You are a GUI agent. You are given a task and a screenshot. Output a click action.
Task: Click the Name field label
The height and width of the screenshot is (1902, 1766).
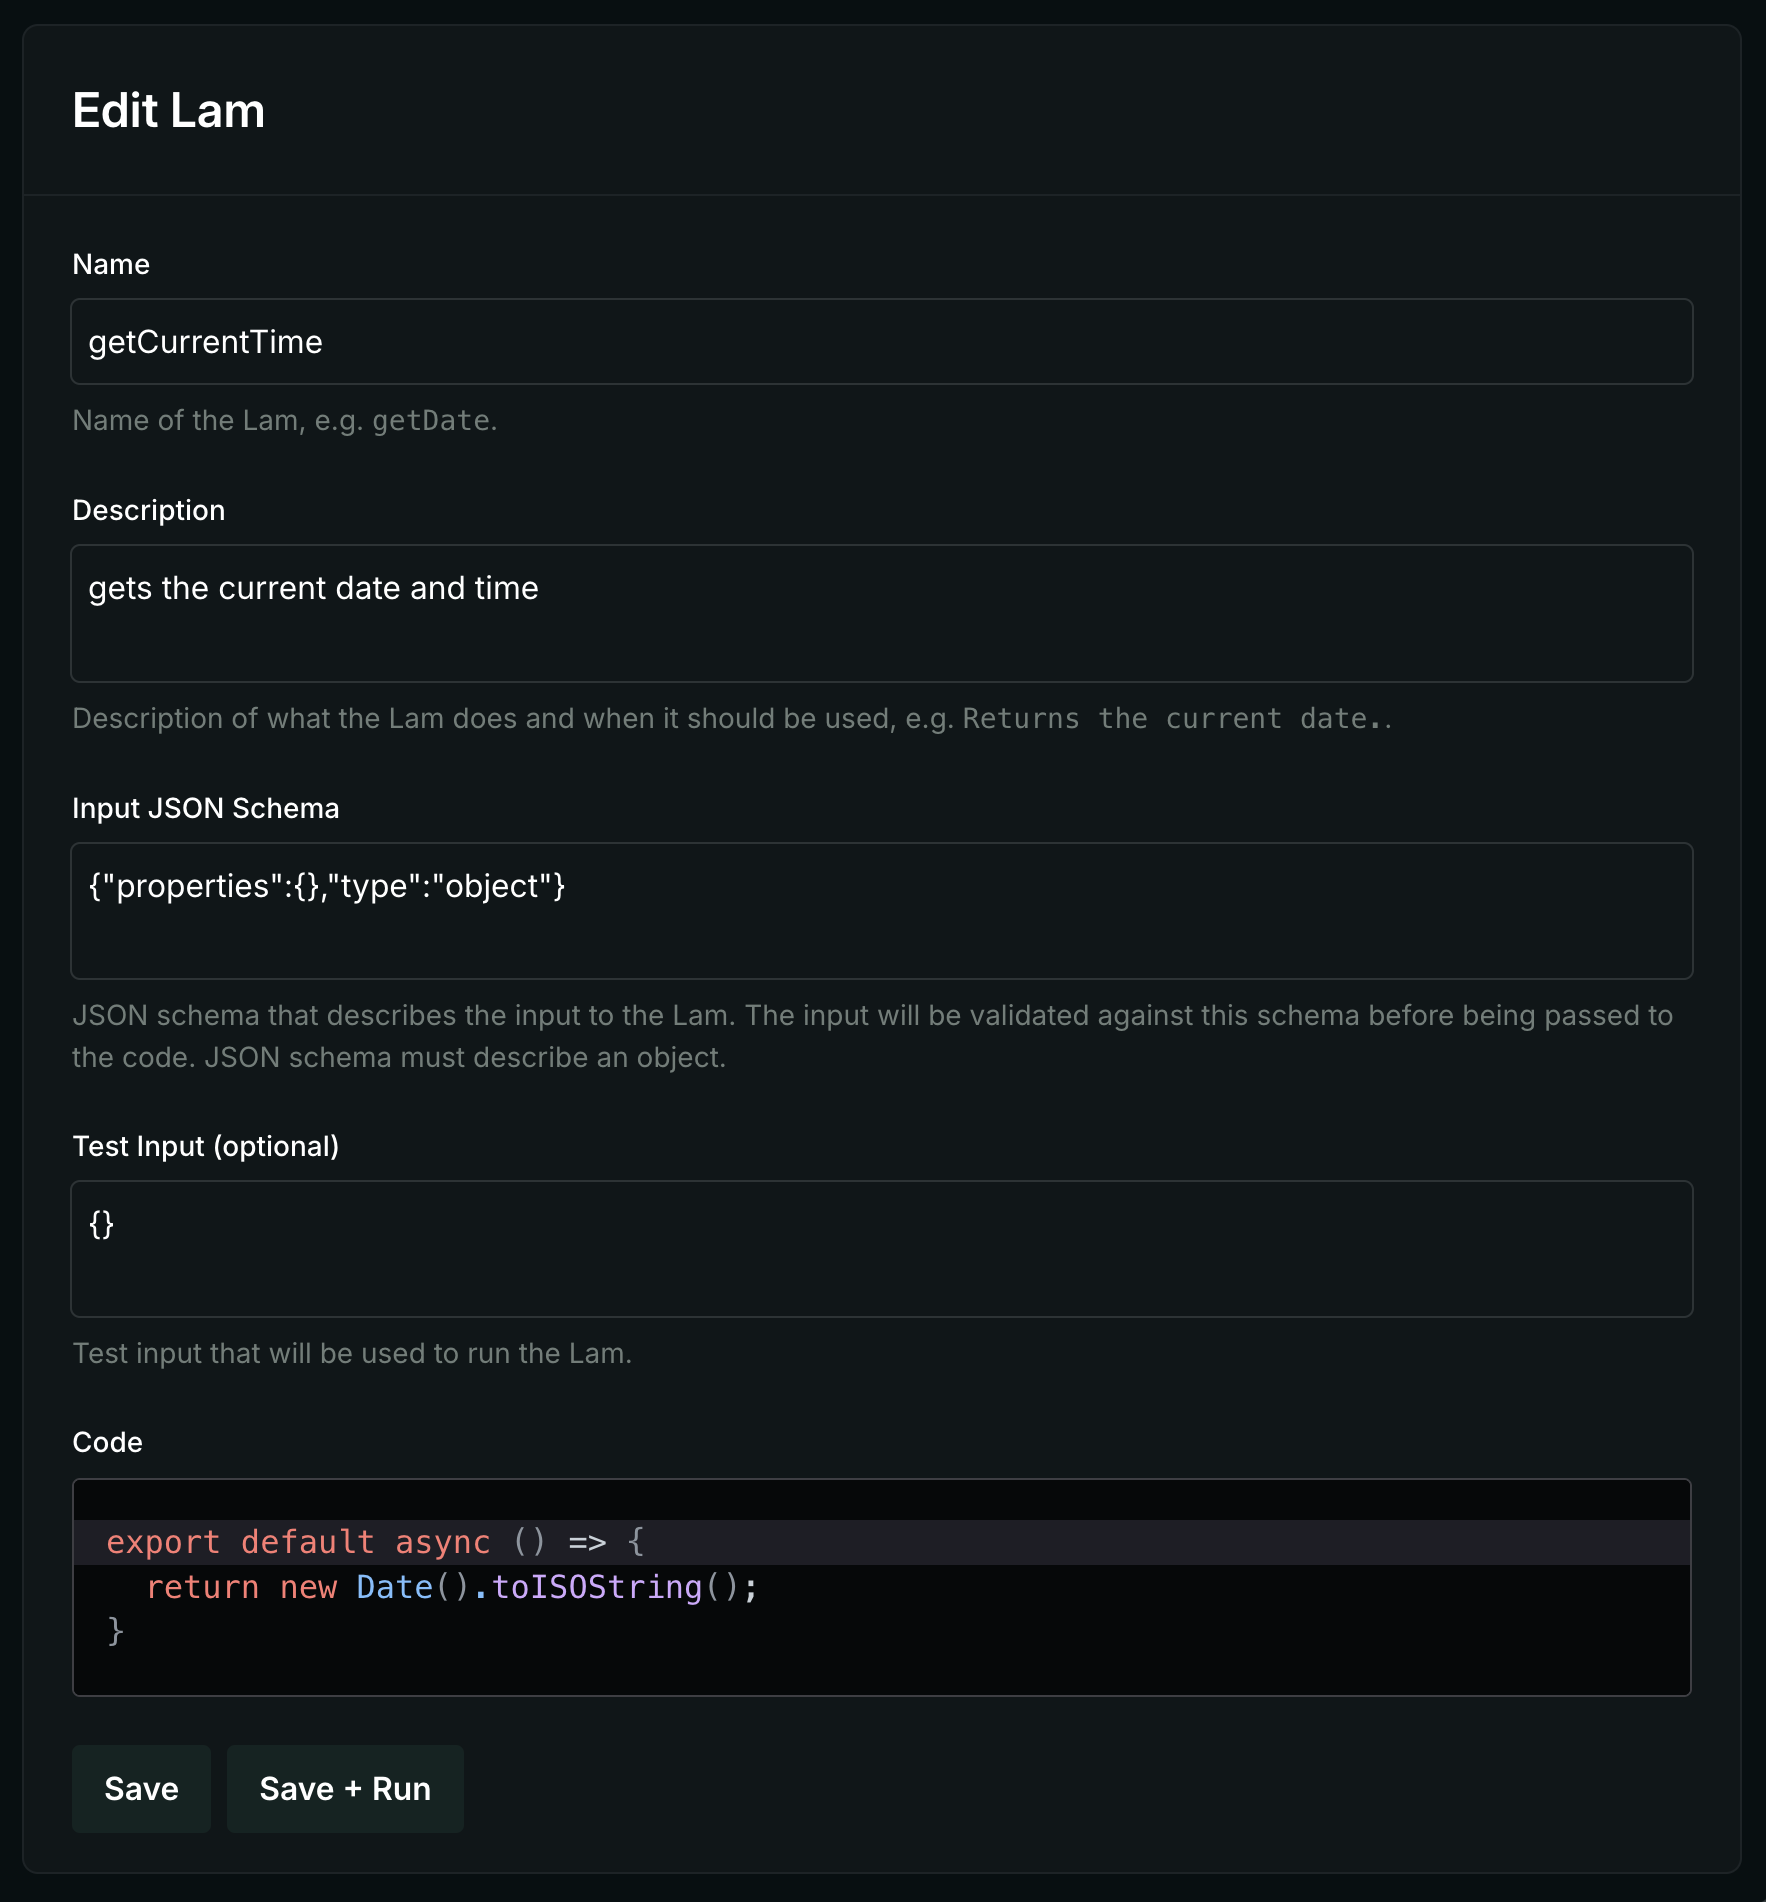tap(111, 264)
